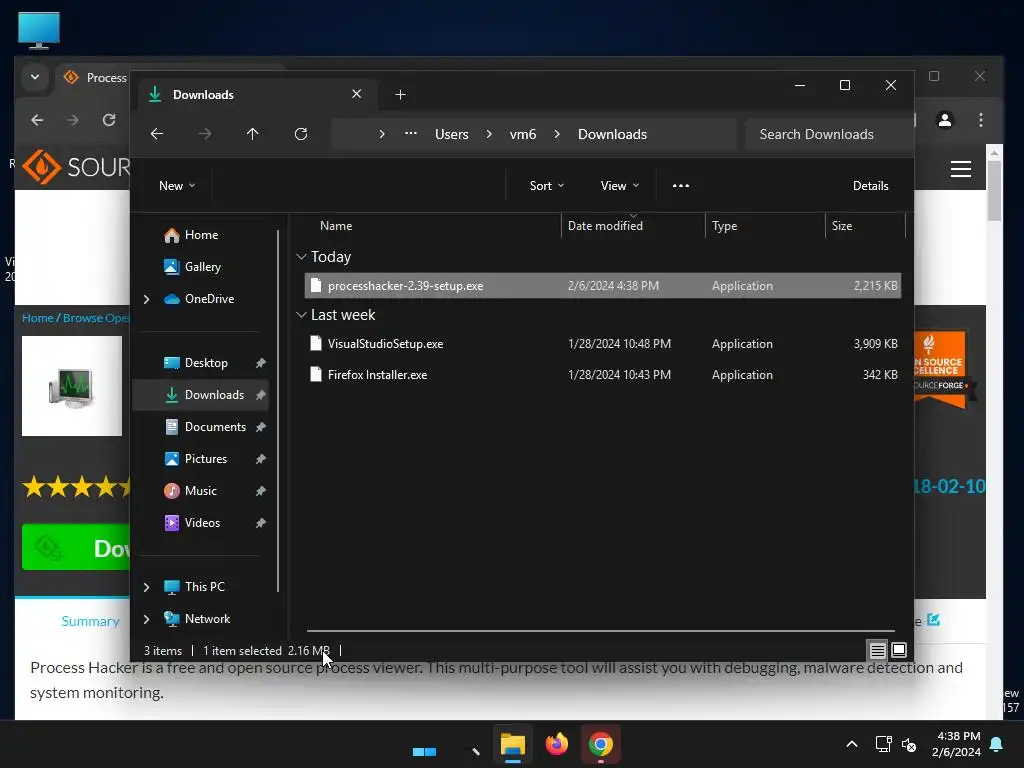Open the see more options ellipsis in Explorer toolbar
Image resolution: width=1024 pixels, height=768 pixels.
click(x=680, y=185)
